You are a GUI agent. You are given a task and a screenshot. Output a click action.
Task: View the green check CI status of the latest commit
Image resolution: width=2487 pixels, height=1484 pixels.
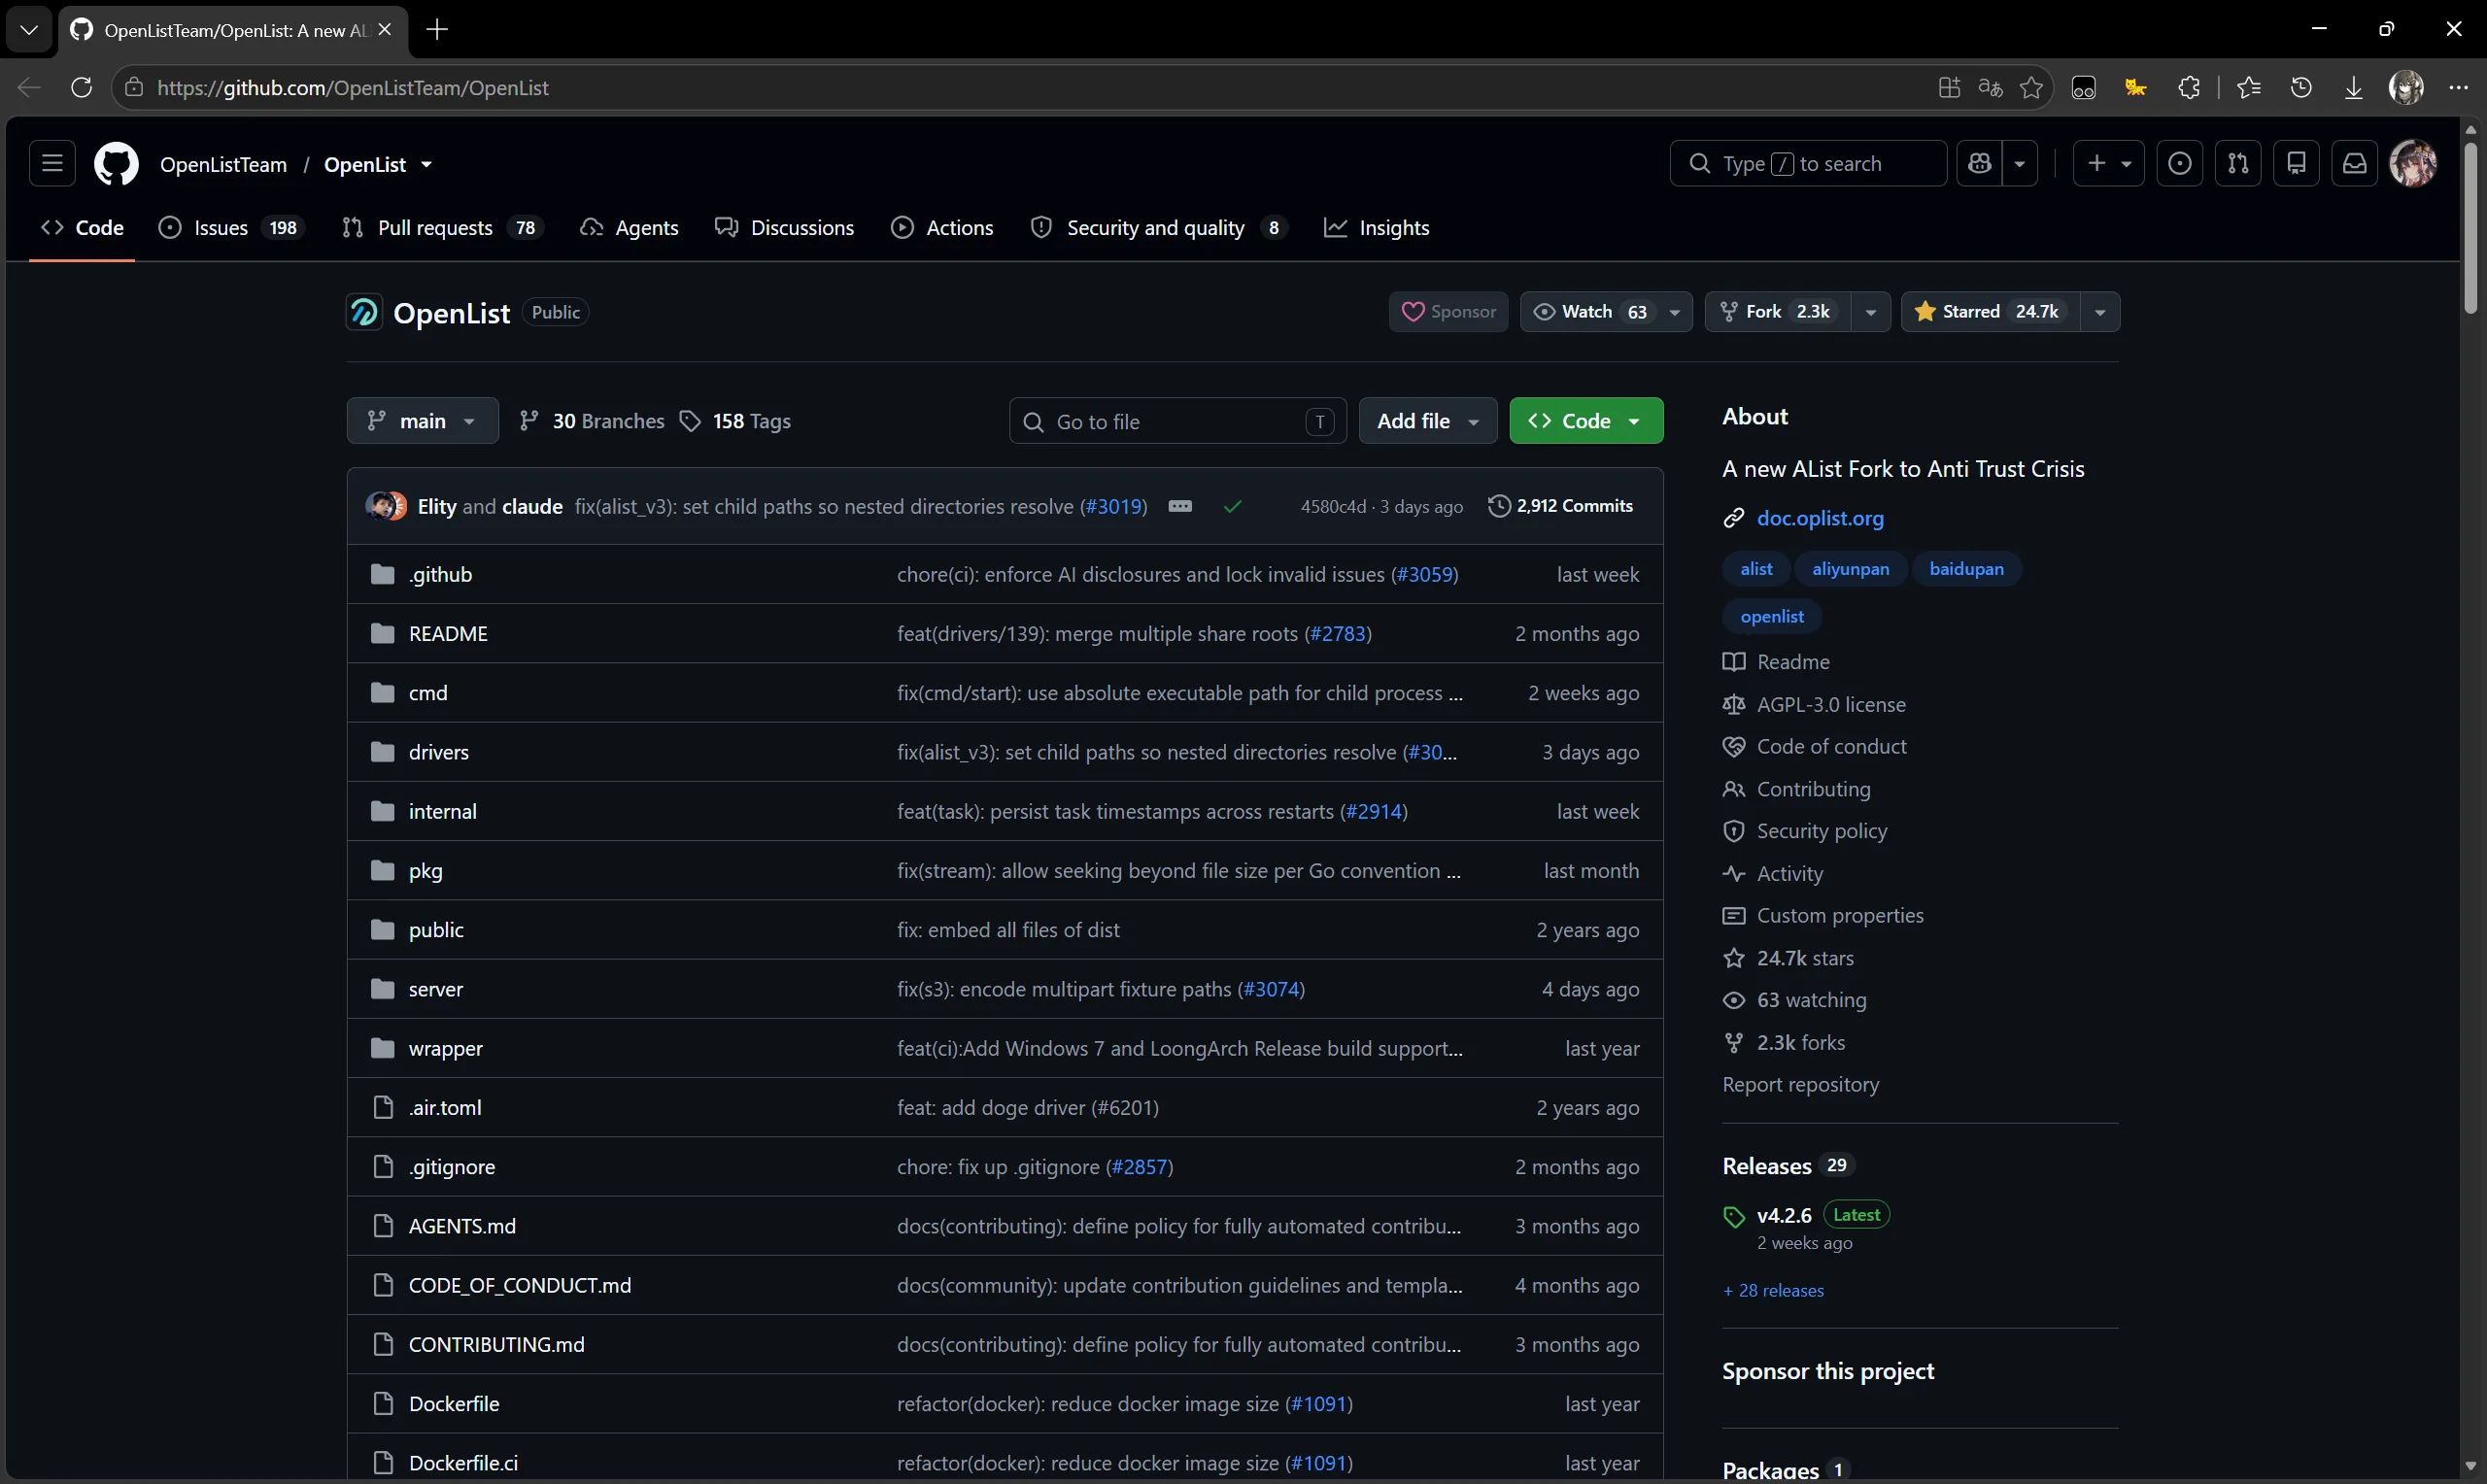click(1232, 506)
